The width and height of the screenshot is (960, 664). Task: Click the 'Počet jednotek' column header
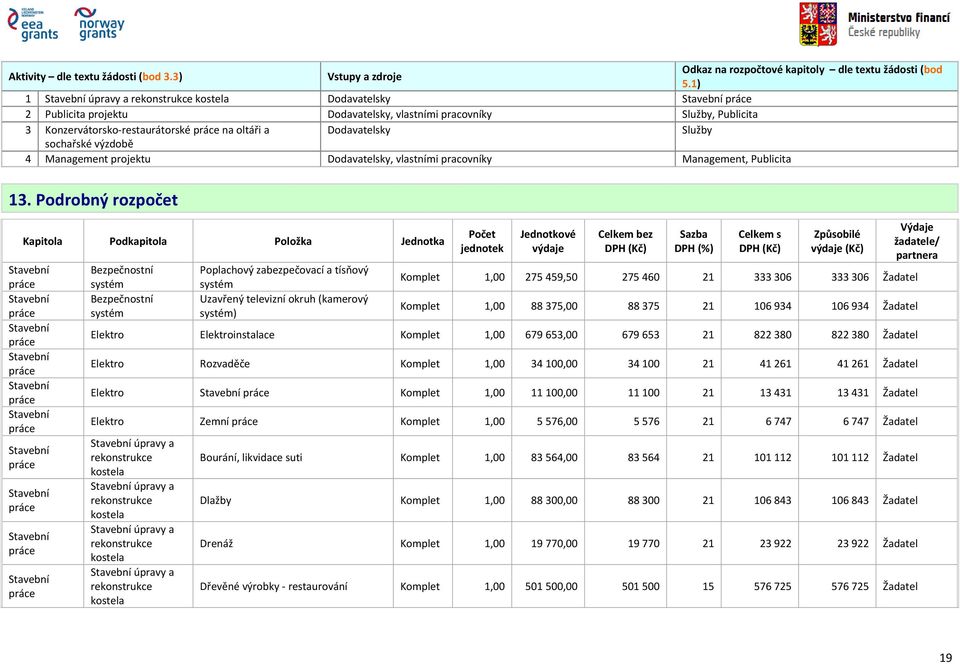coord(482,241)
